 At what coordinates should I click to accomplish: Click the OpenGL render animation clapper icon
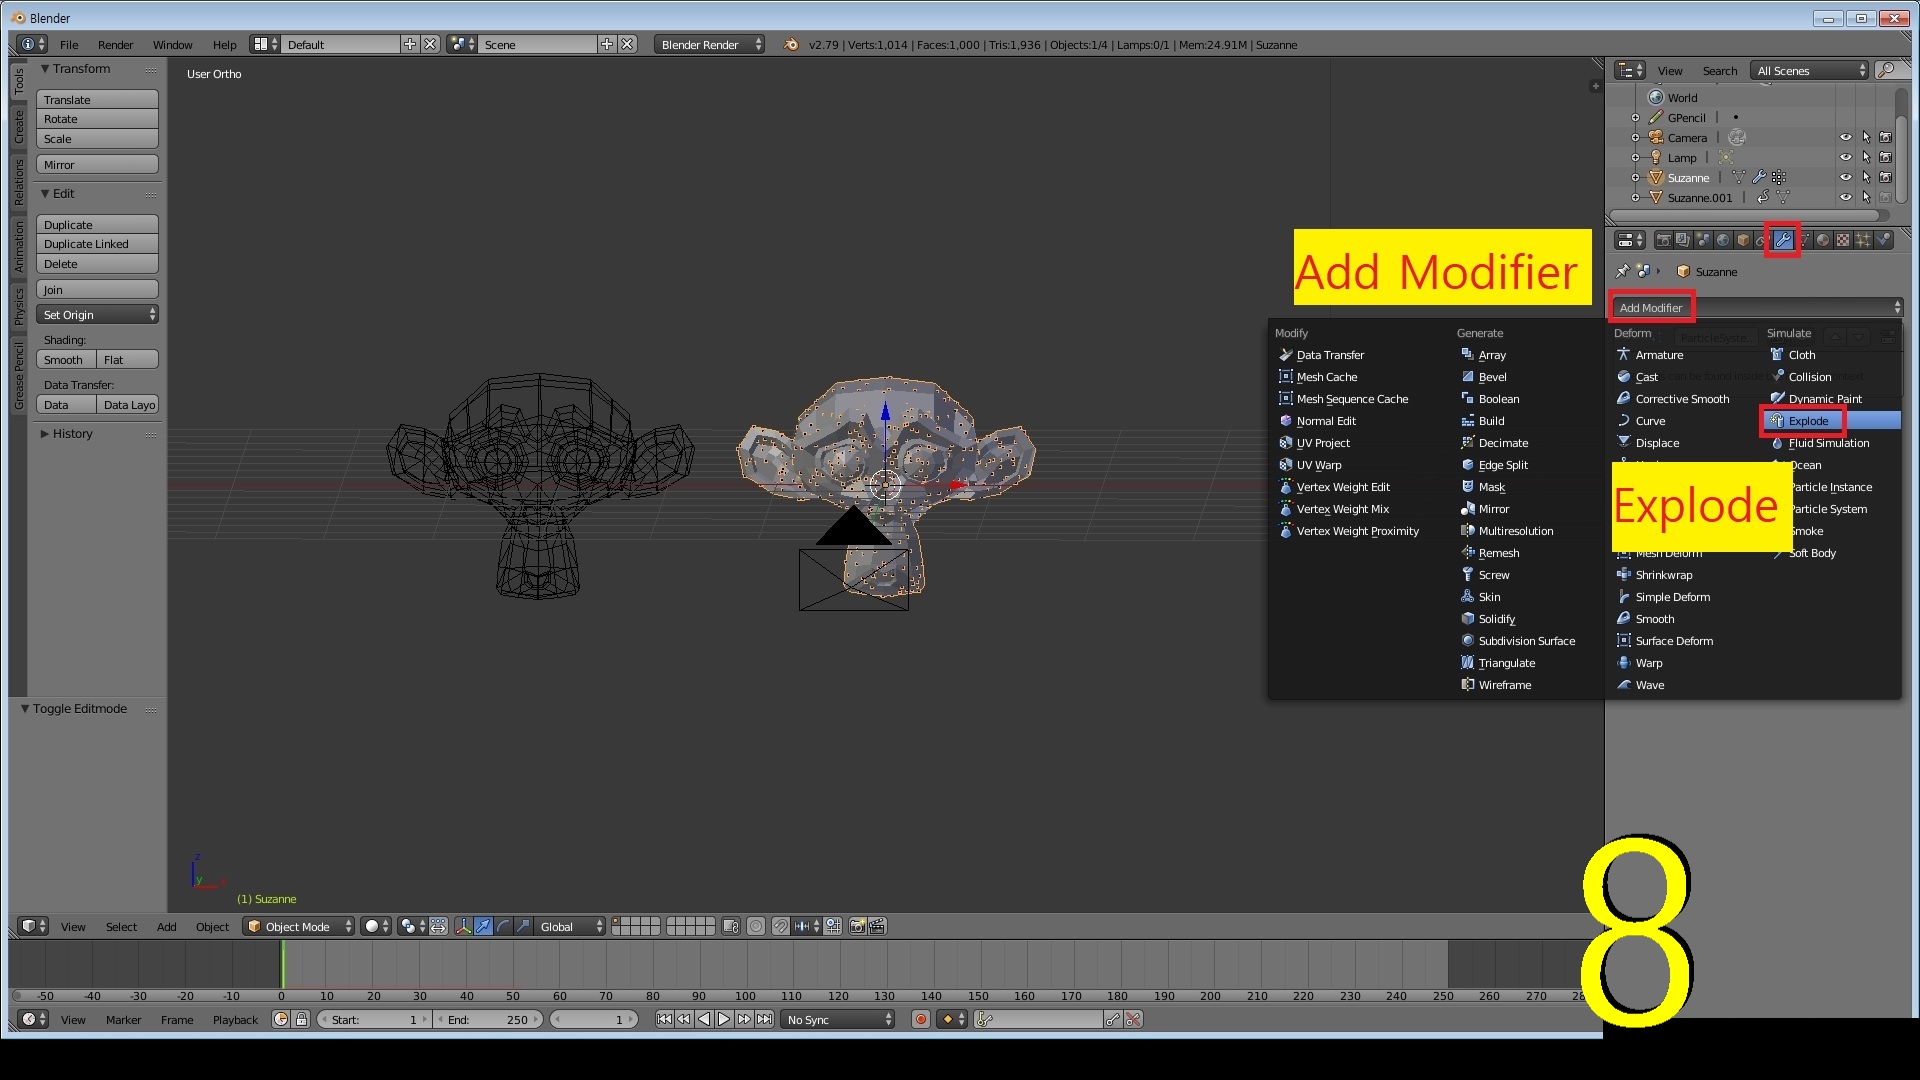pos(877,926)
